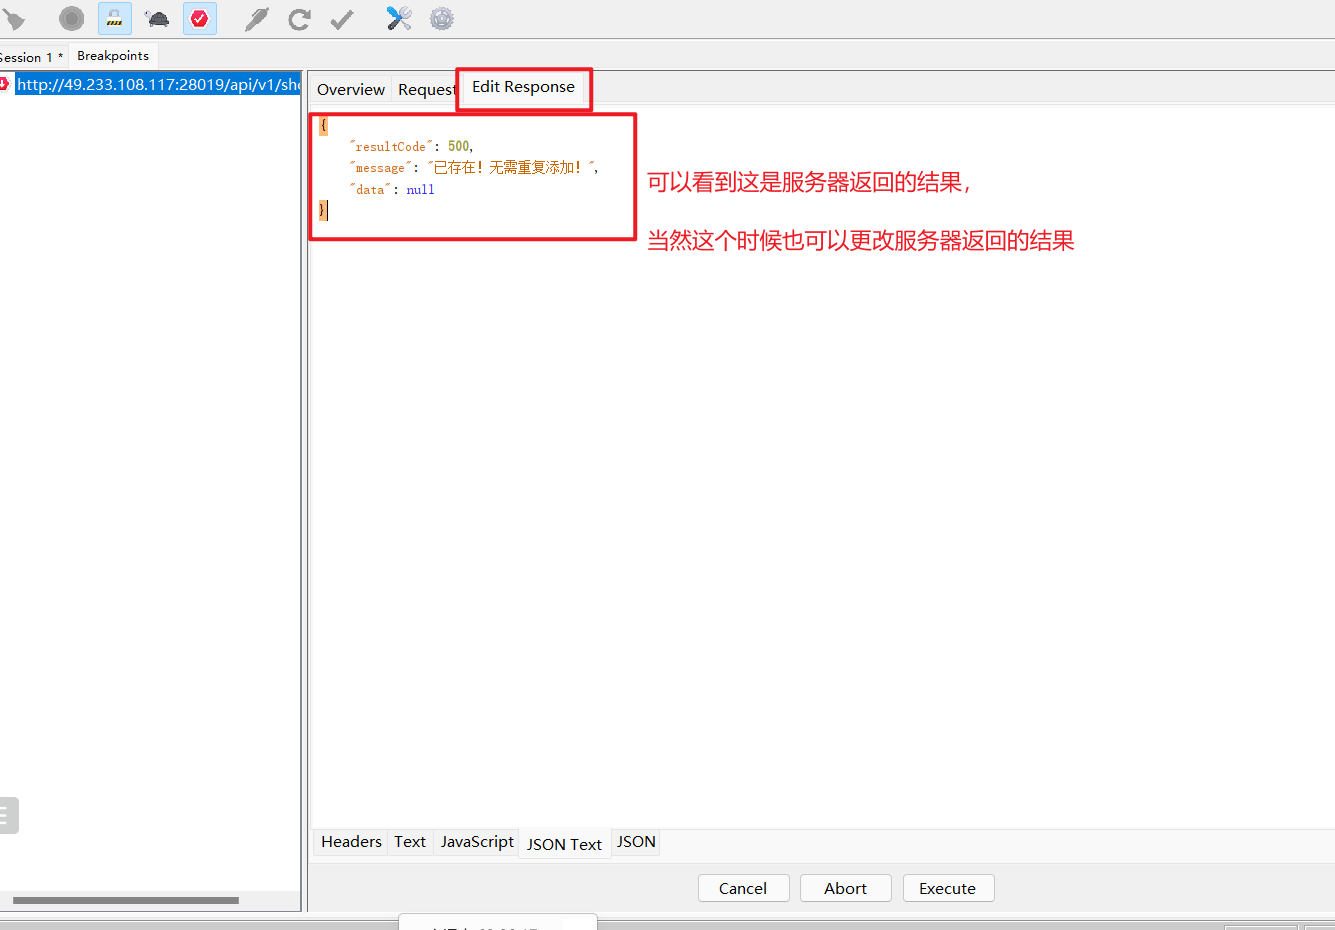Select the JSON Text view tab
1335x930 pixels.
[564, 844]
